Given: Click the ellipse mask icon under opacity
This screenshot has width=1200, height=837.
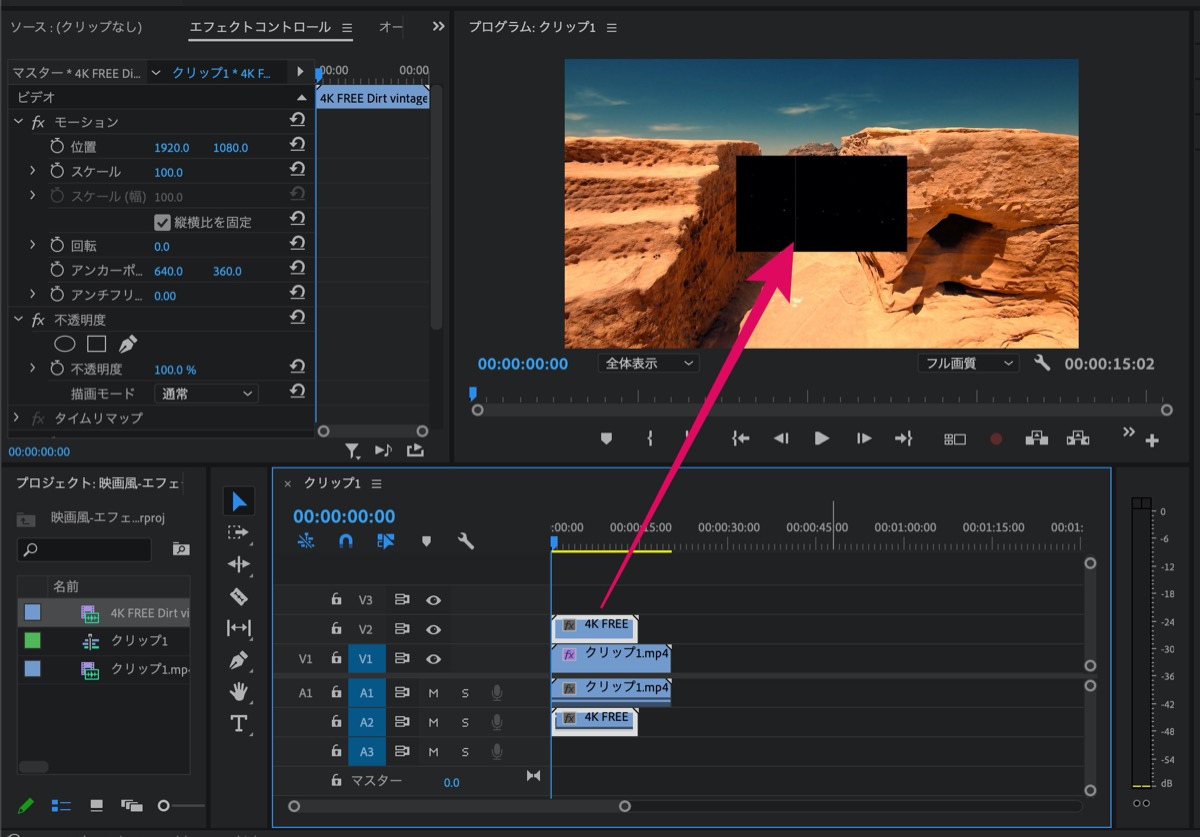Looking at the screenshot, I should click(x=64, y=344).
